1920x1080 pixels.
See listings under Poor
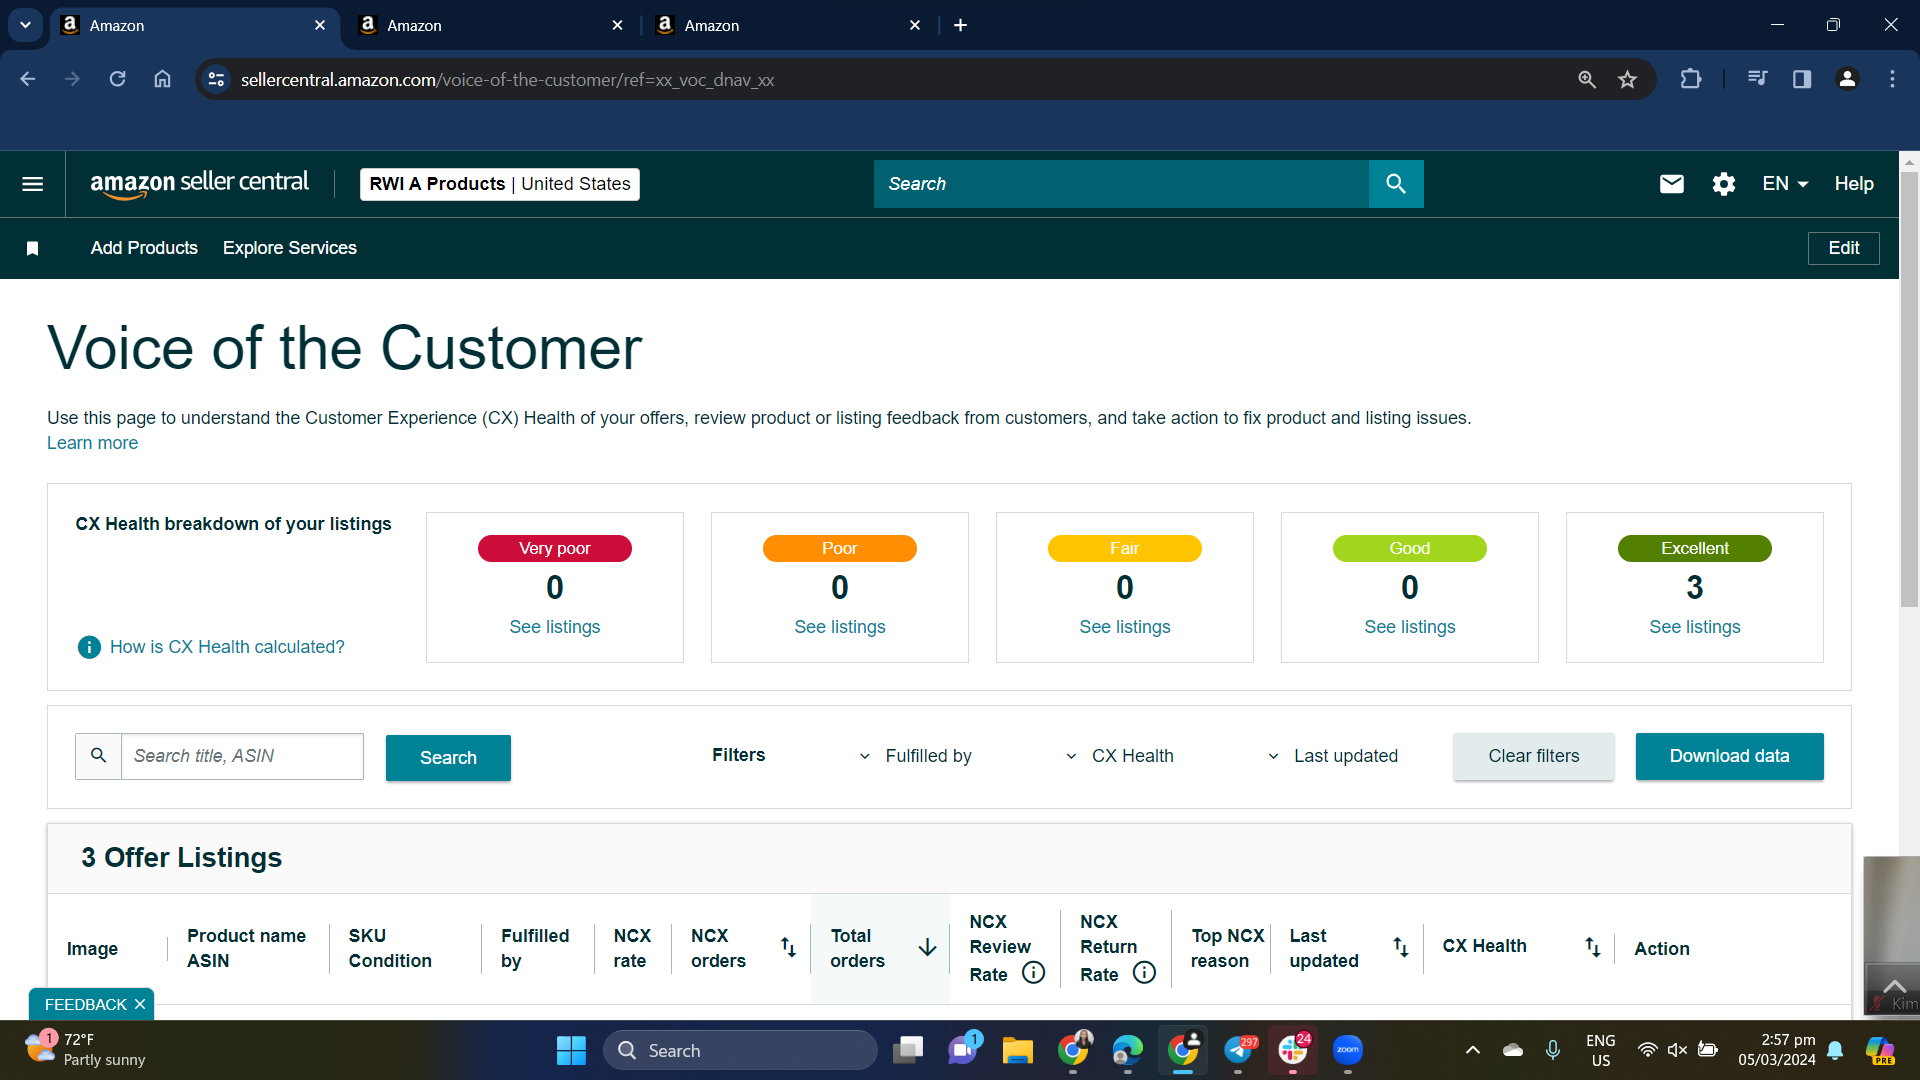coord(840,627)
